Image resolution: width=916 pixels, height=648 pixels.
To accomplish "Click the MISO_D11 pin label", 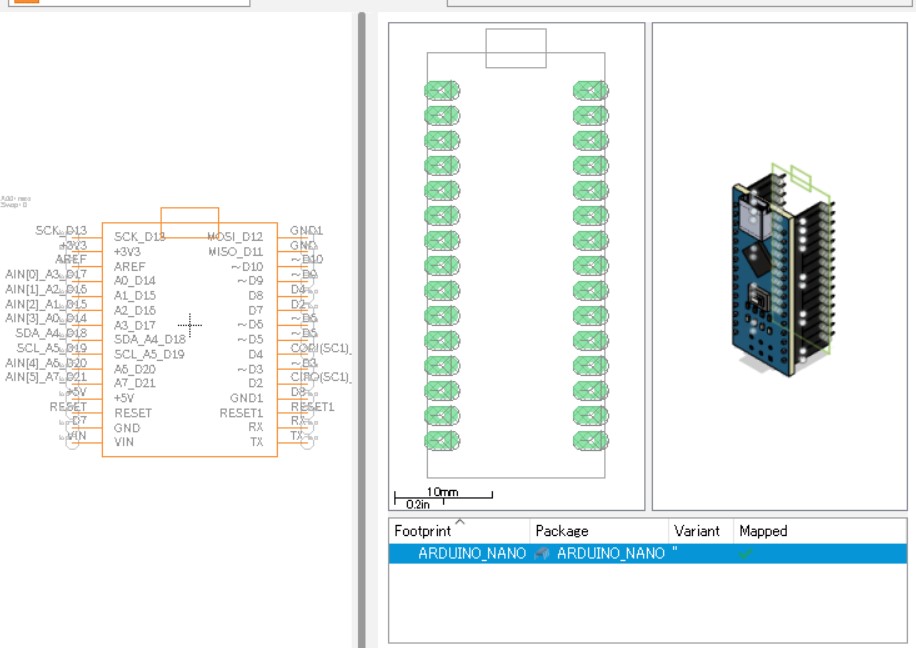I will click(x=235, y=252).
